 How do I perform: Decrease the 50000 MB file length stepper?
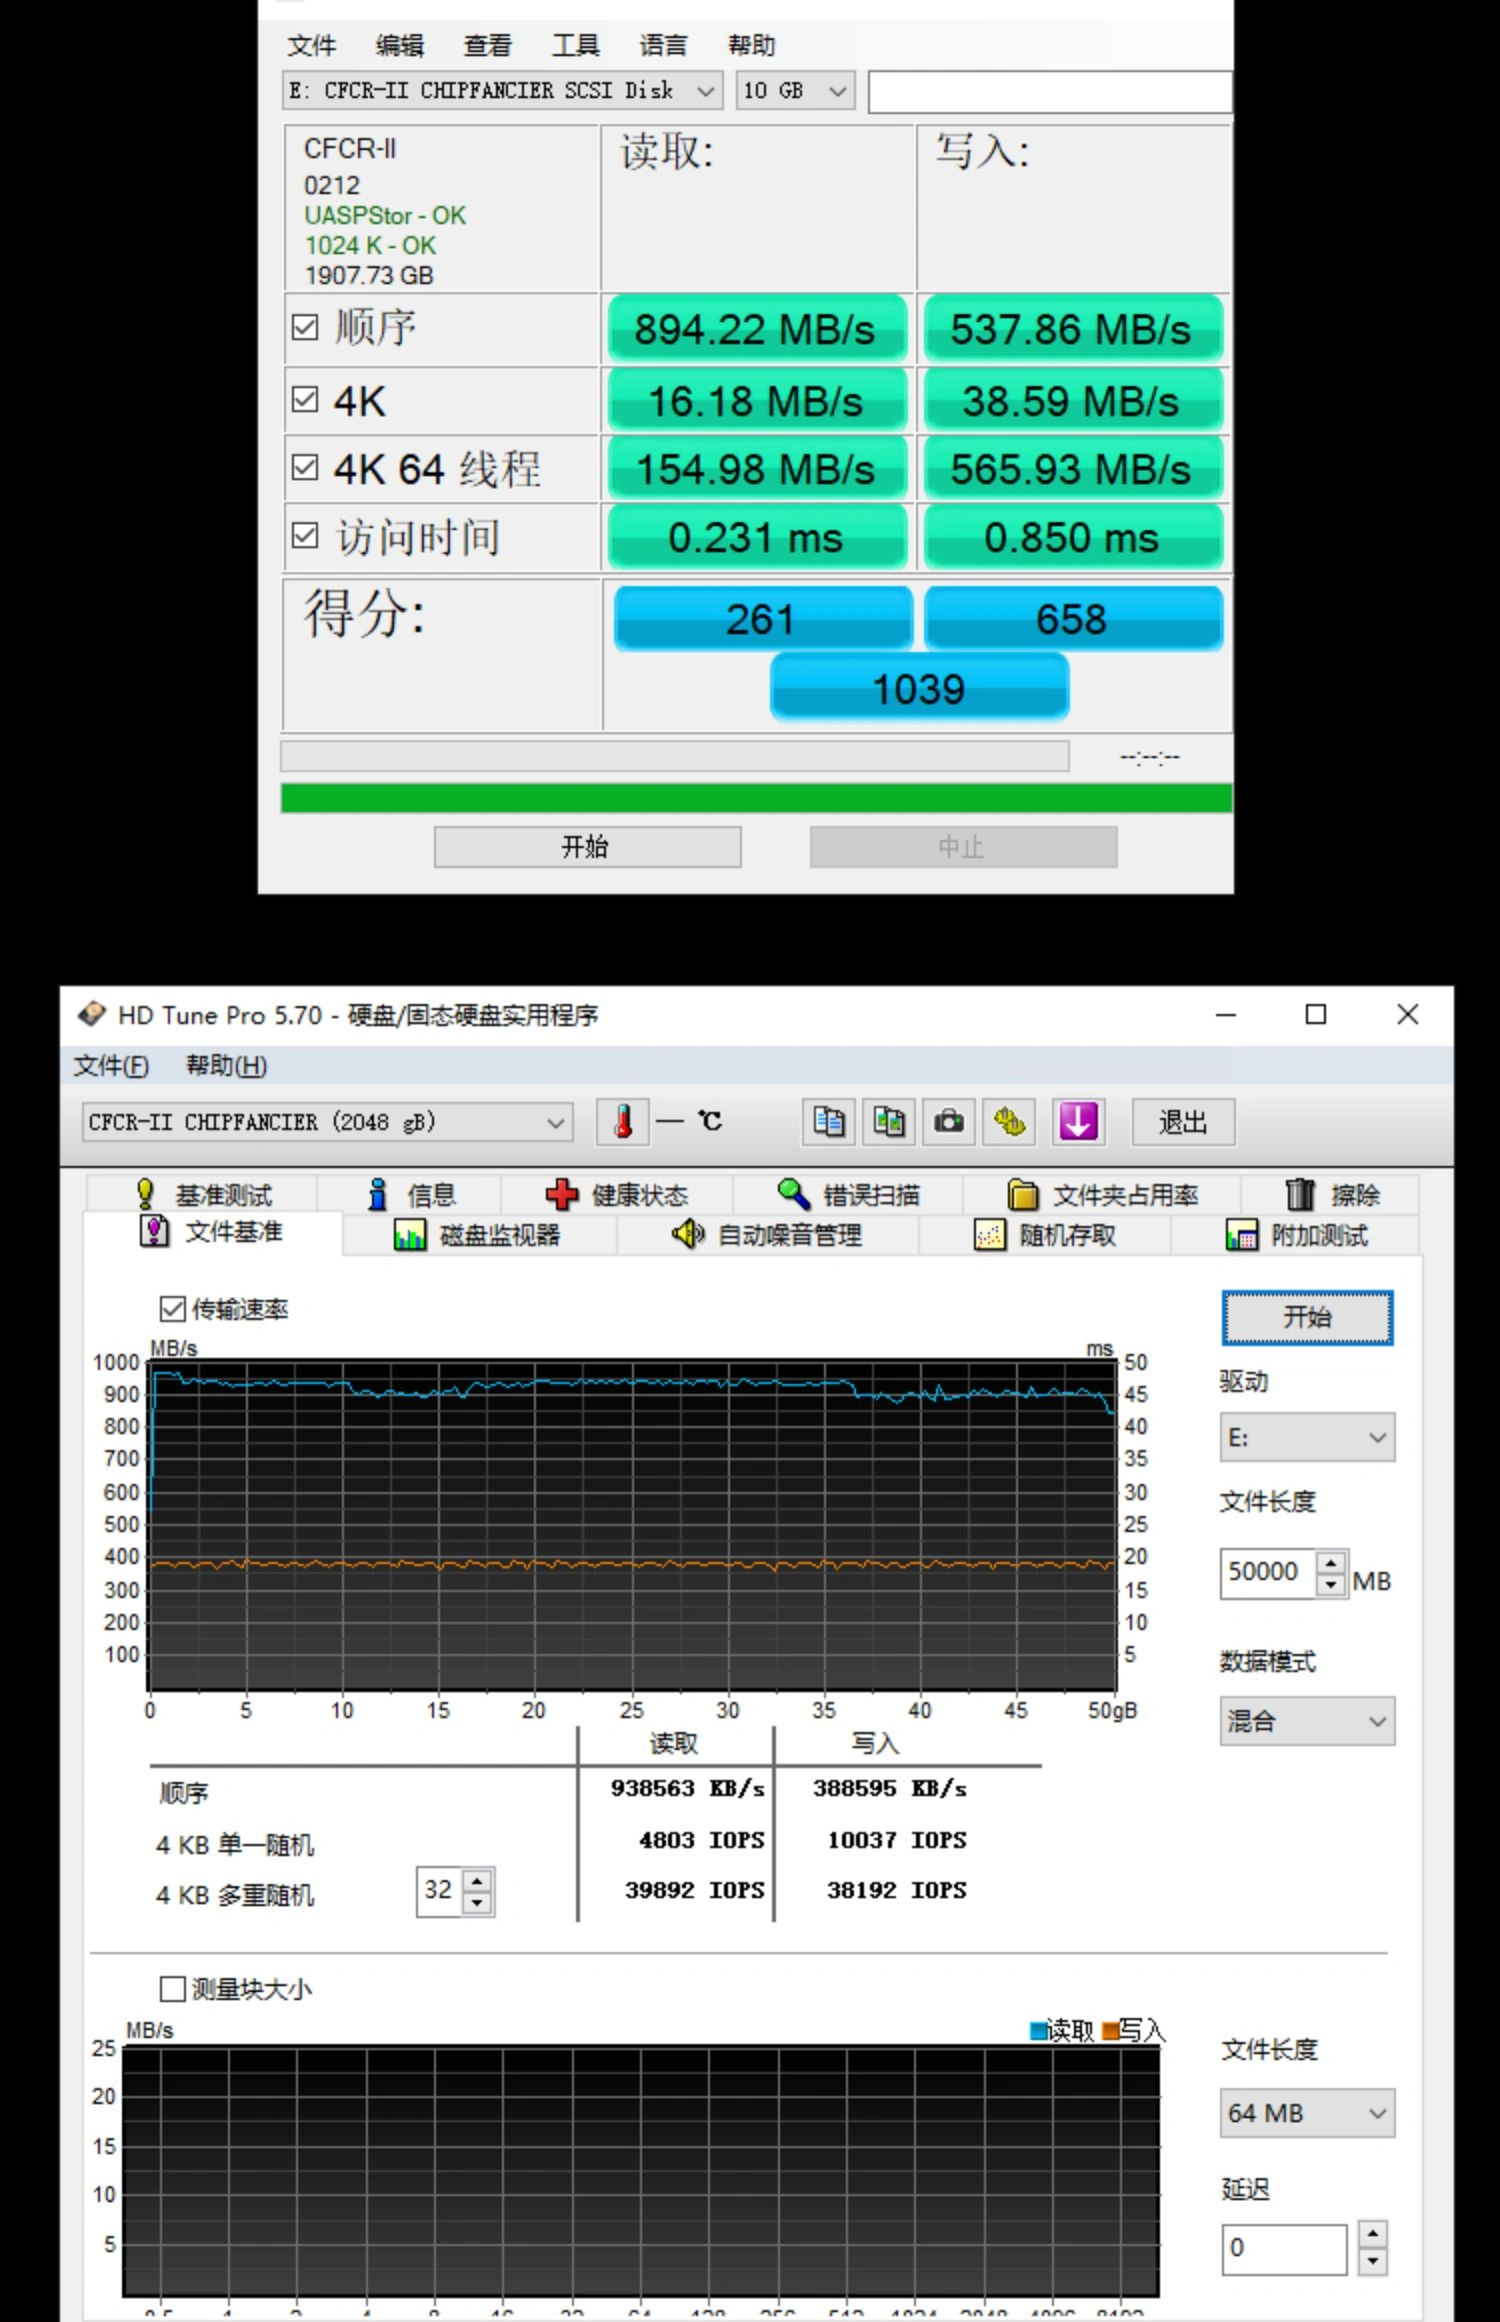coord(1331,1584)
